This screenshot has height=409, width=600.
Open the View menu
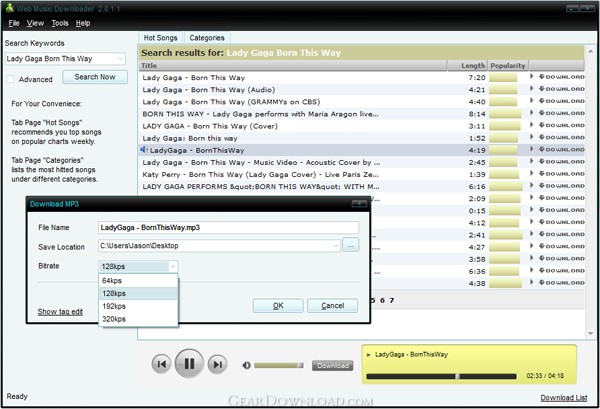pyautogui.click(x=35, y=23)
